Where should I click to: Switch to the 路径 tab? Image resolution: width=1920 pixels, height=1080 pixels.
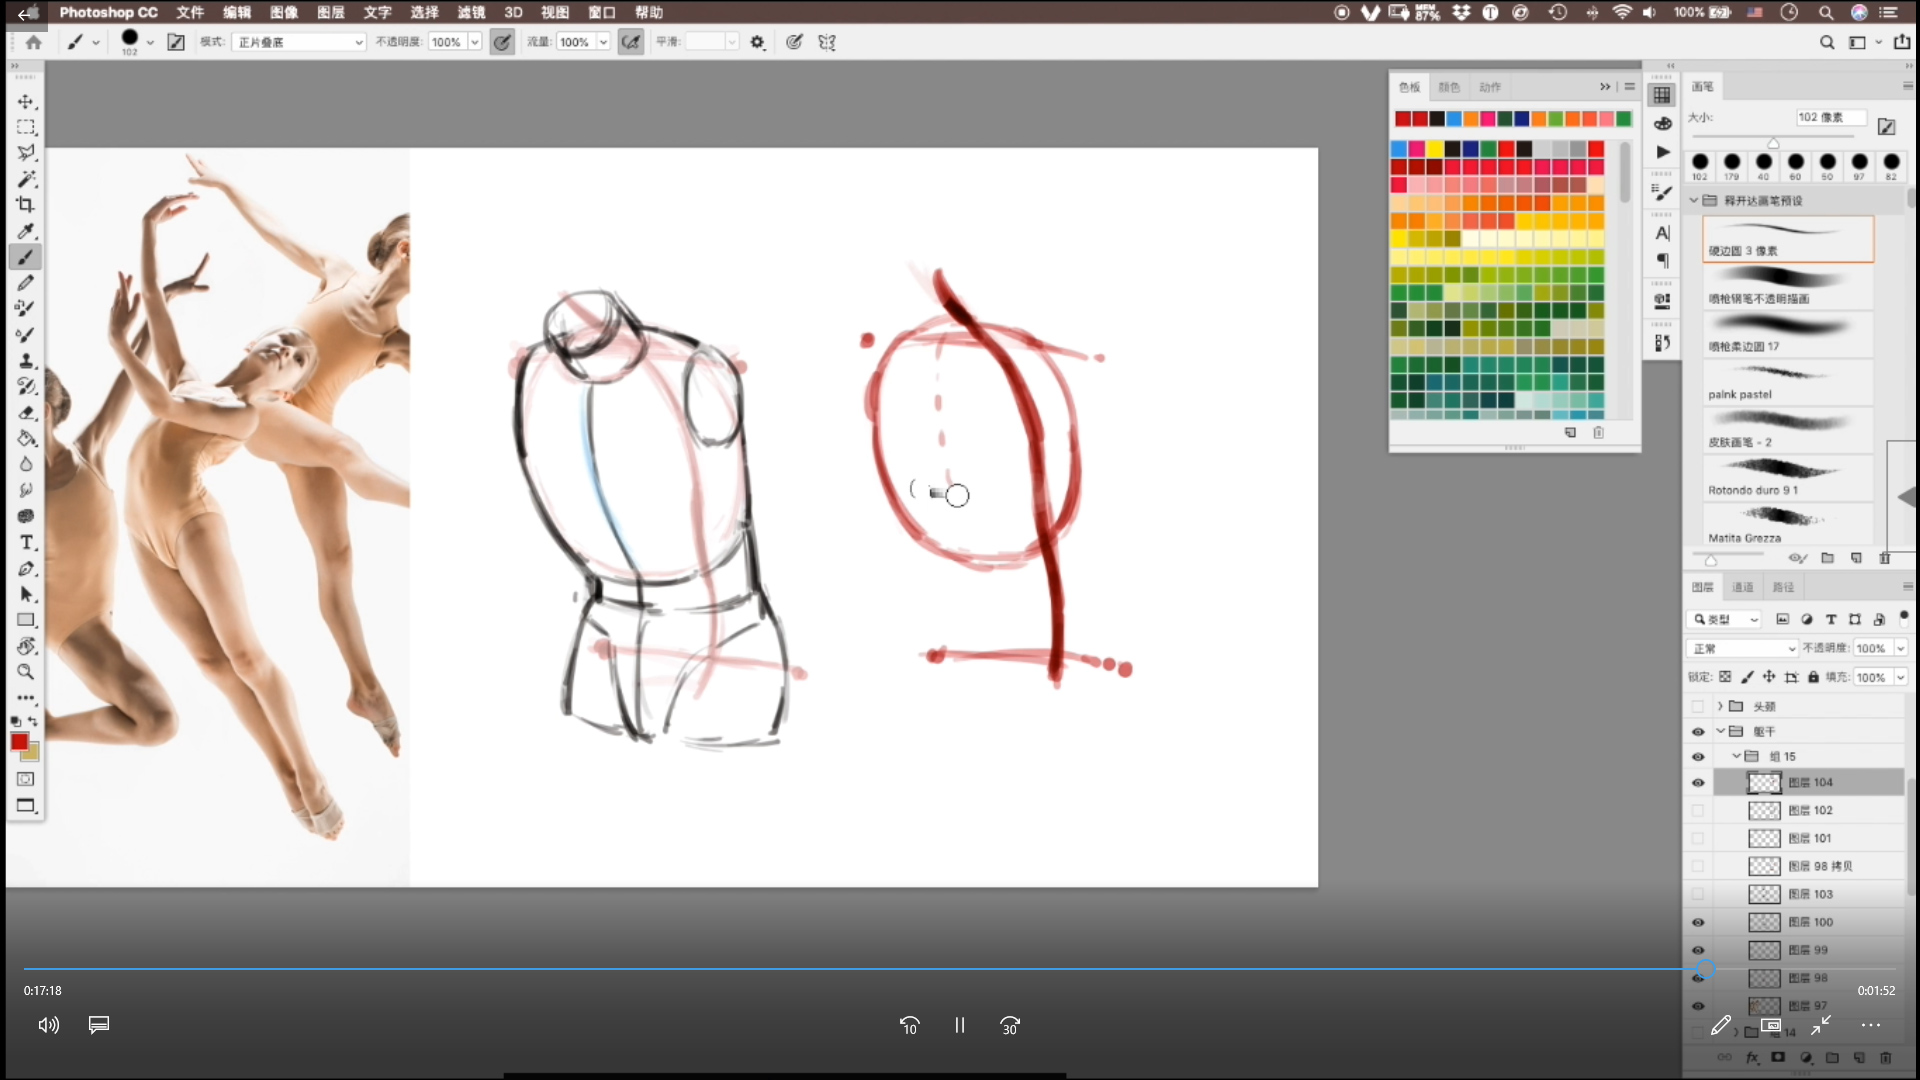(1783, 587)
